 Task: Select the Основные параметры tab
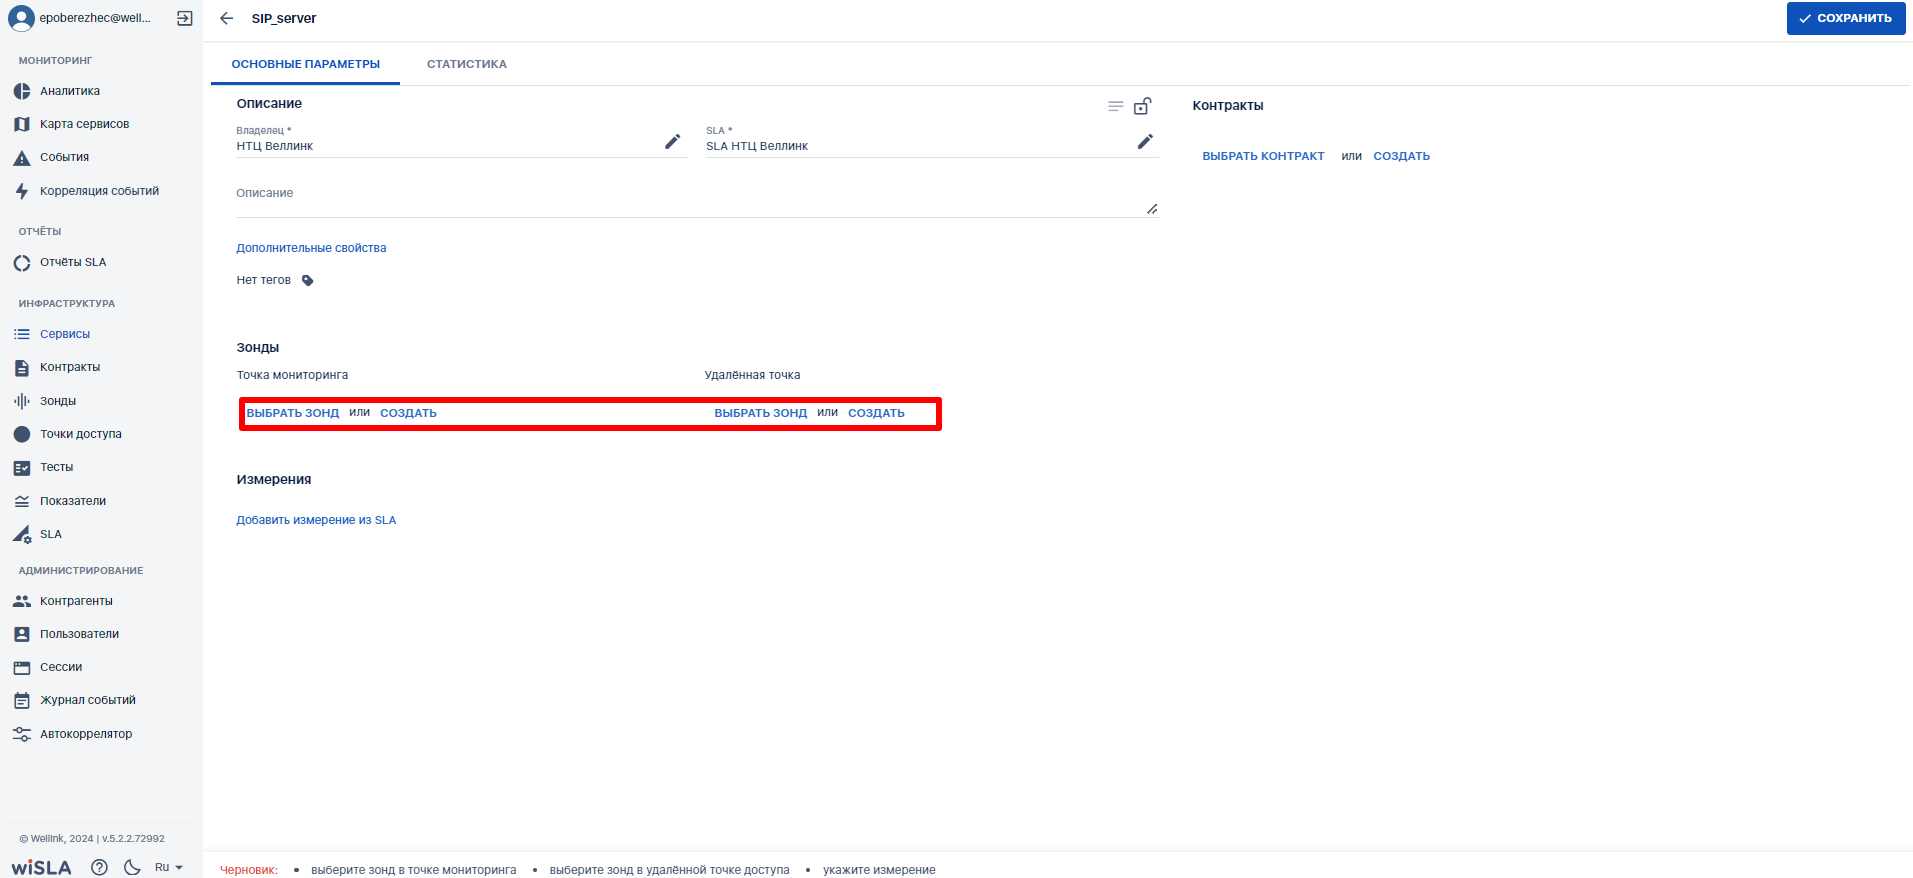click(x=306, y=64)
